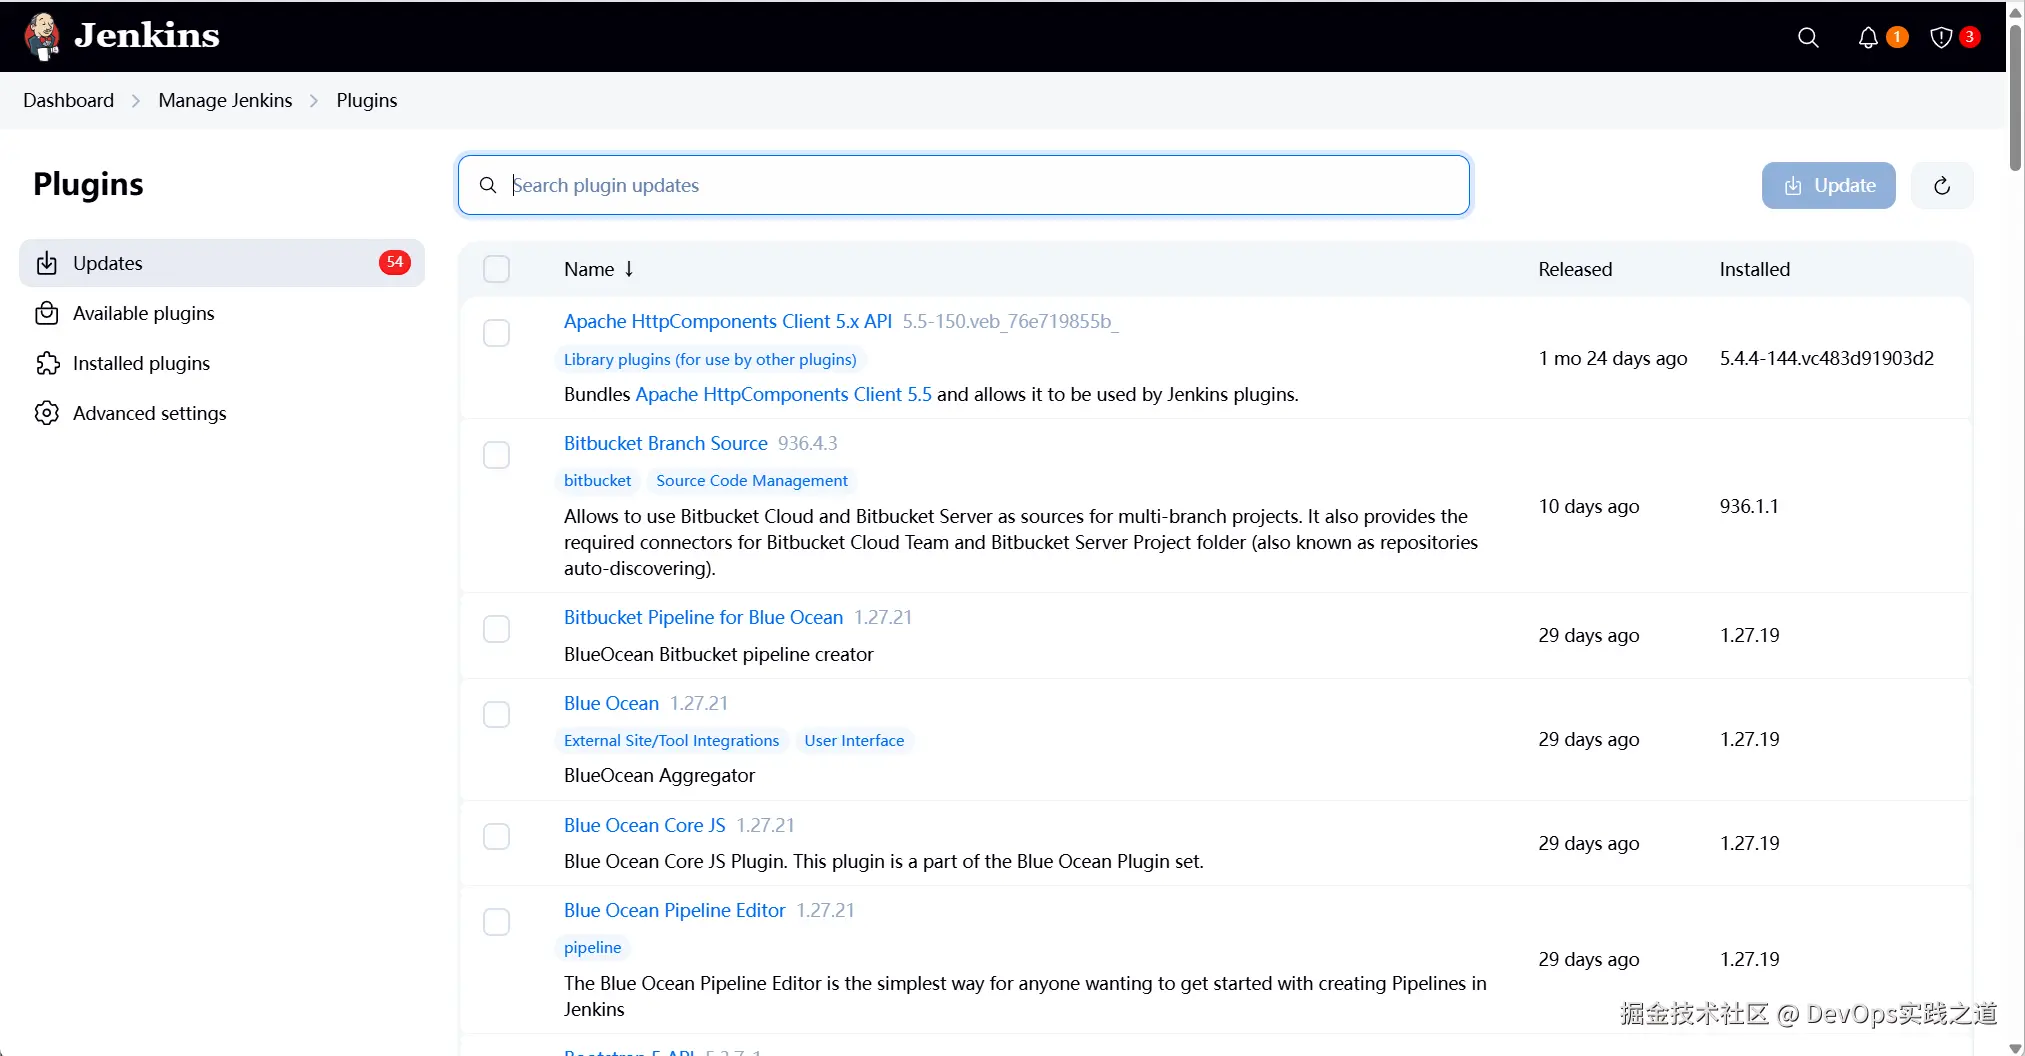Viewport: 2025px width, 1056px height.
Task: Click the page vertical scrollbar thumb
Action: coord(2015,98)
